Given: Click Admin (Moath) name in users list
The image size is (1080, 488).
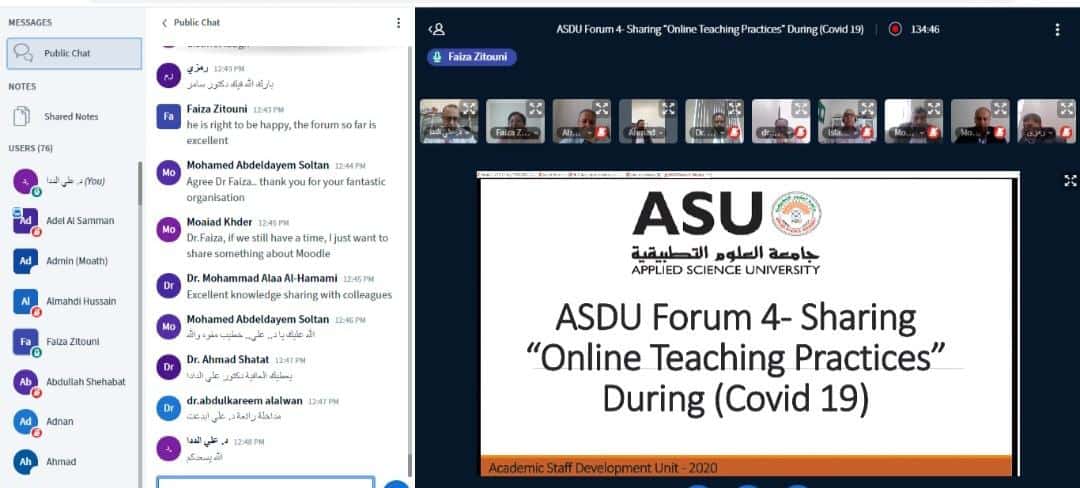Looking at the screenshot, I should [77, 261].
